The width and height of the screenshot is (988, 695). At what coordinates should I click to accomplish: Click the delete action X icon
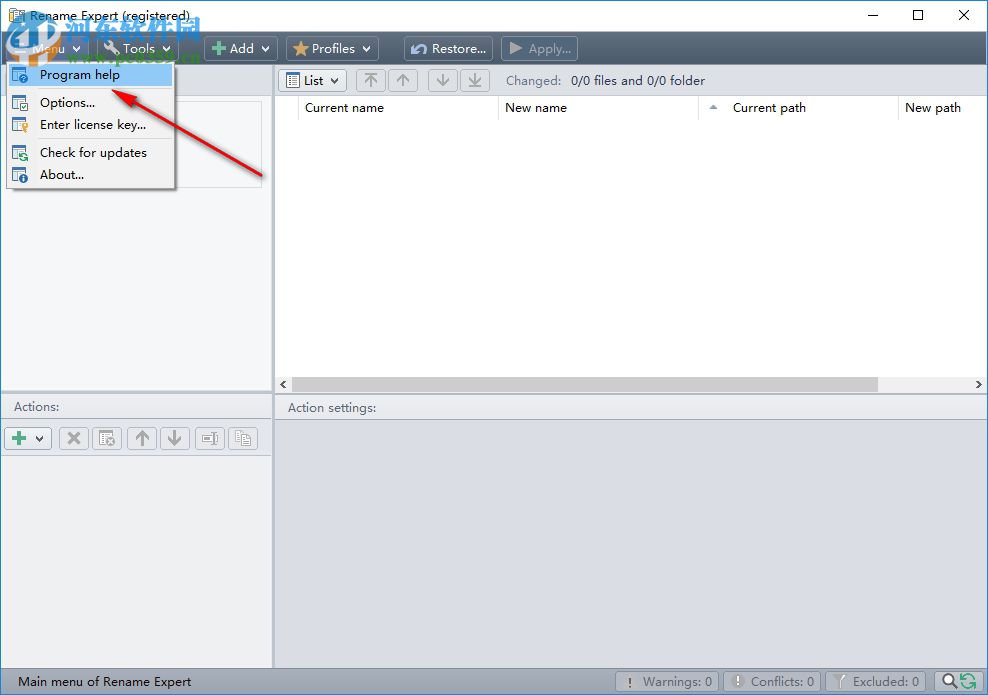(x=73, y=438)
